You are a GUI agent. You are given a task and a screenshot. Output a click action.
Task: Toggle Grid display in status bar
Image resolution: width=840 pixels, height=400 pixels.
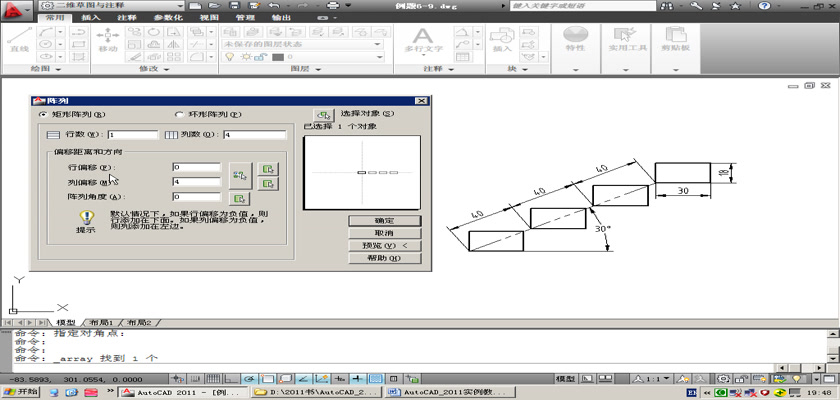coord(213,379)
